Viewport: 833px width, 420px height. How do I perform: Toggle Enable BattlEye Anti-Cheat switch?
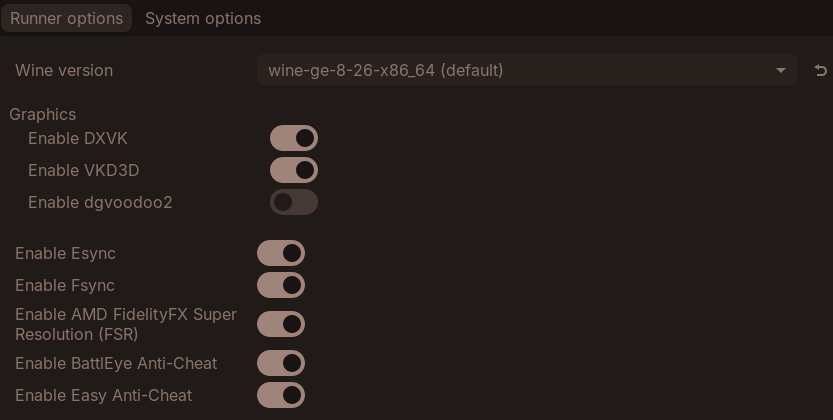tap(281, 363)
